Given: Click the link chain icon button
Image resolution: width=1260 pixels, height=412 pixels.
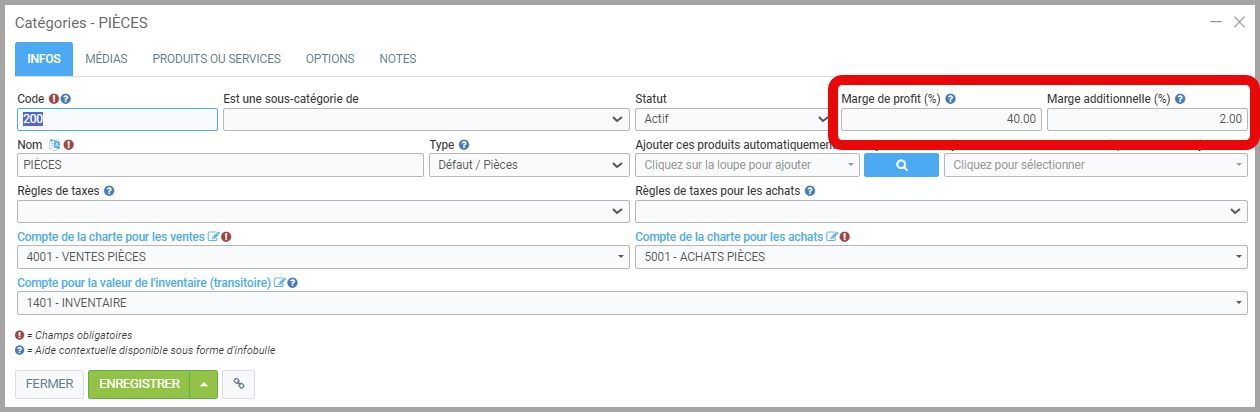Looking at the screenshot, I should (x=238, y=384).
